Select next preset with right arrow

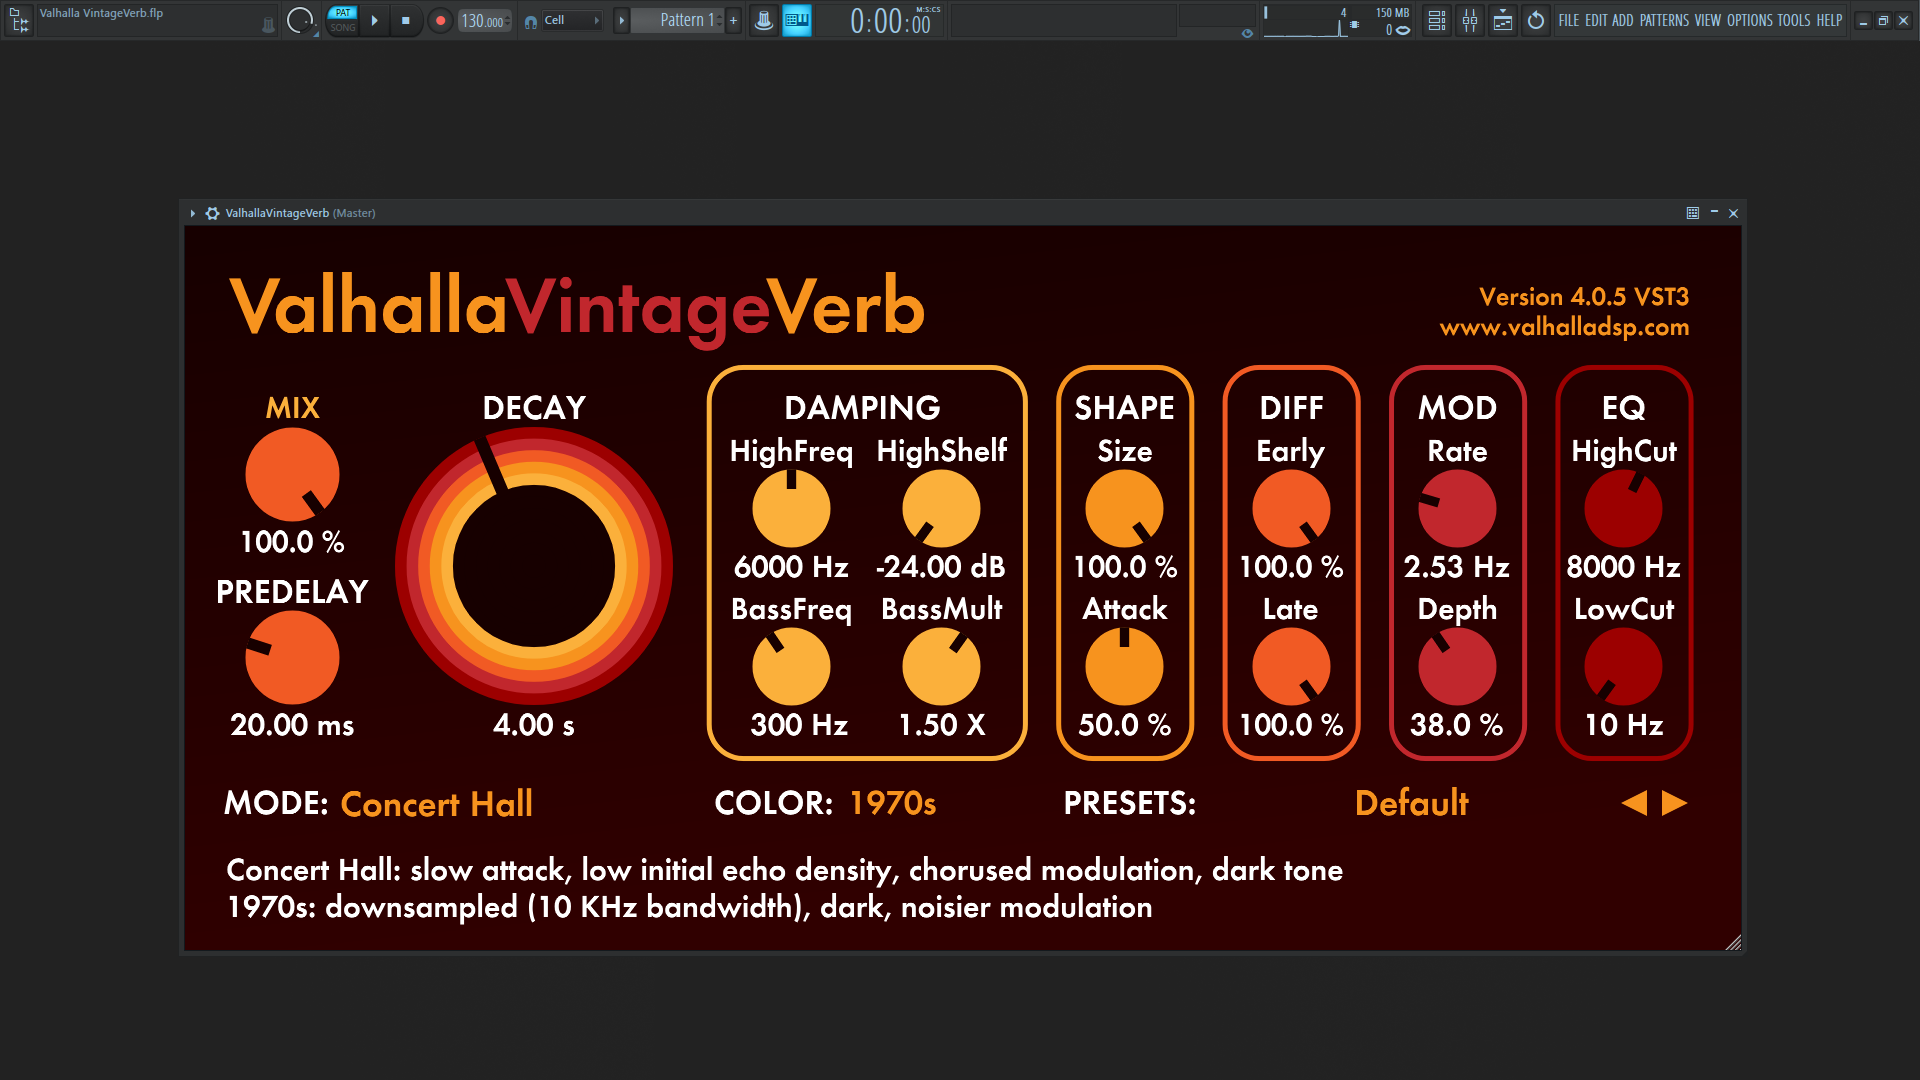(x=1674, y=803)
